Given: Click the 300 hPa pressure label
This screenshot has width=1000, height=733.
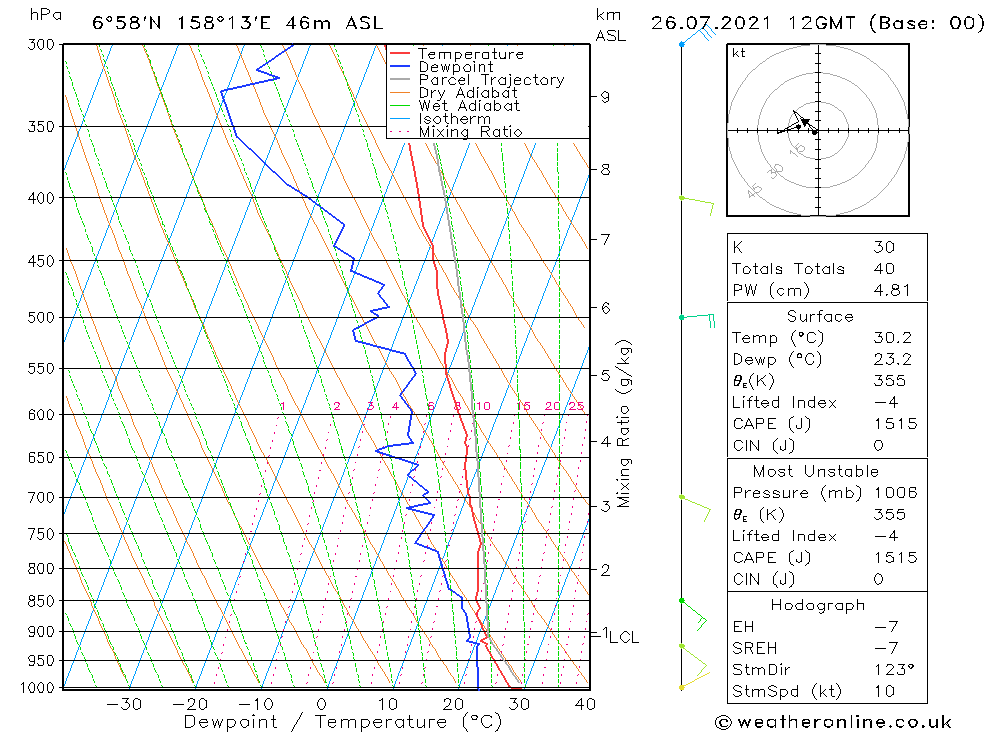Looking at the screenshot, I should pyautogui.click(x=41, y=45).
